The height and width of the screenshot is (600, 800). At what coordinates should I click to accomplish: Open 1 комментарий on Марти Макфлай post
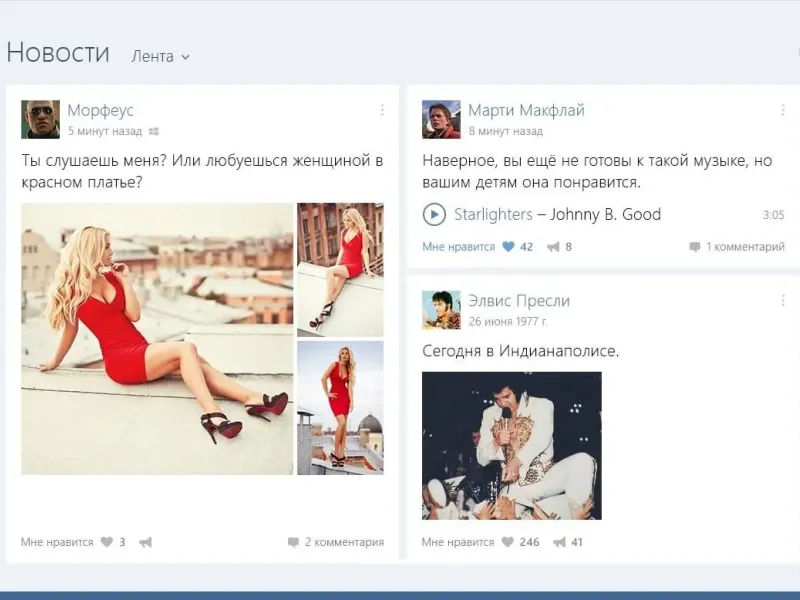pyautogui.click(x=745, y=247)
